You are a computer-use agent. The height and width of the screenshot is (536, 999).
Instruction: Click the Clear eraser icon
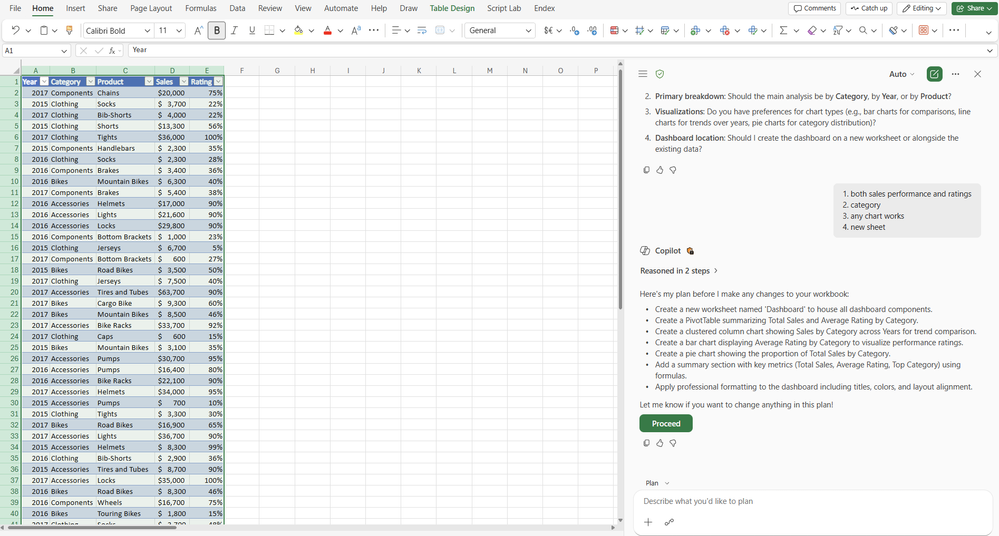(x=812, y=30)
